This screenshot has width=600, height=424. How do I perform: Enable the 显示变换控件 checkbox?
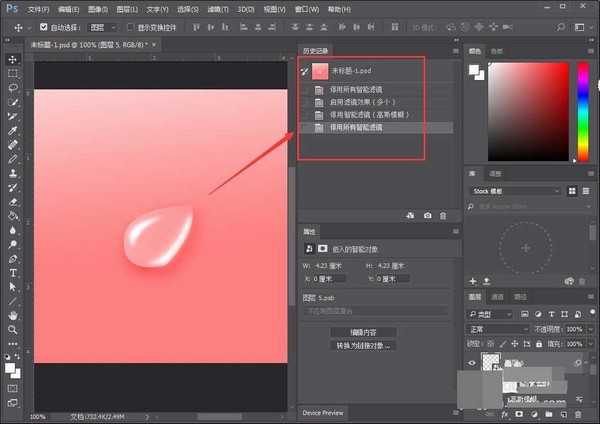point(130,27)
